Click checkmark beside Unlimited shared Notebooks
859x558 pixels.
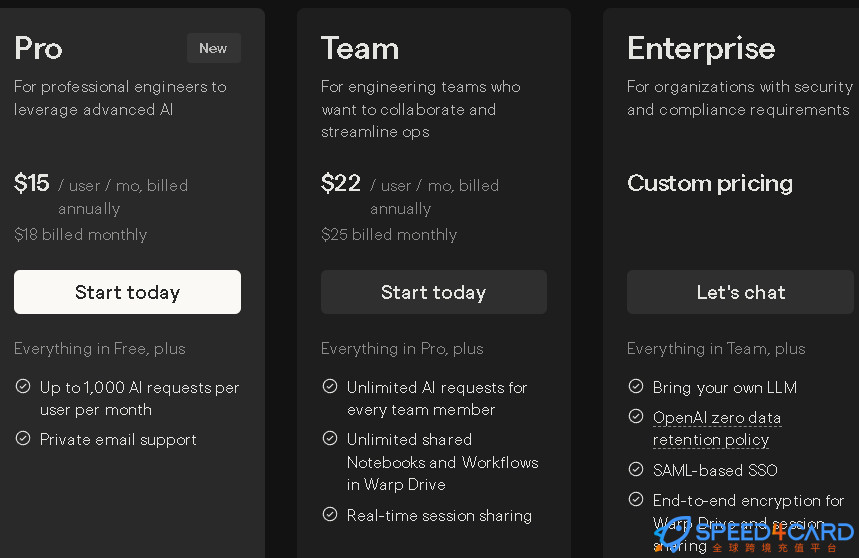(x=330, y=439)
